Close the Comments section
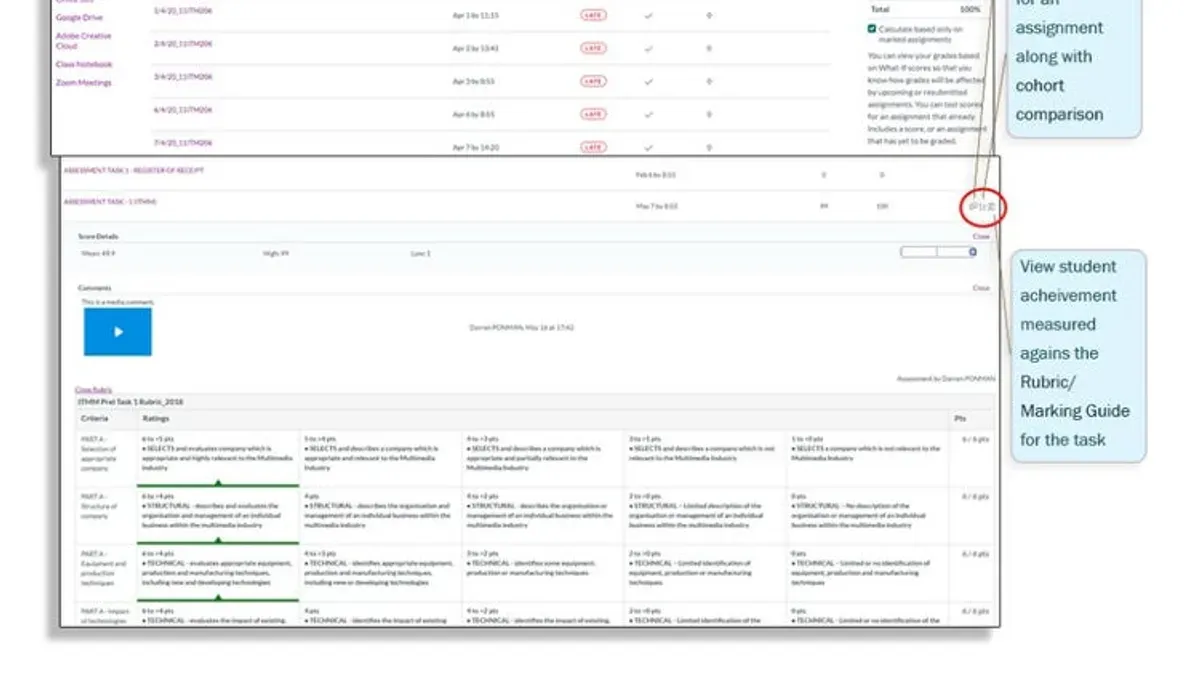Viewport: 1200px width, 675px height. pos(981,288)
